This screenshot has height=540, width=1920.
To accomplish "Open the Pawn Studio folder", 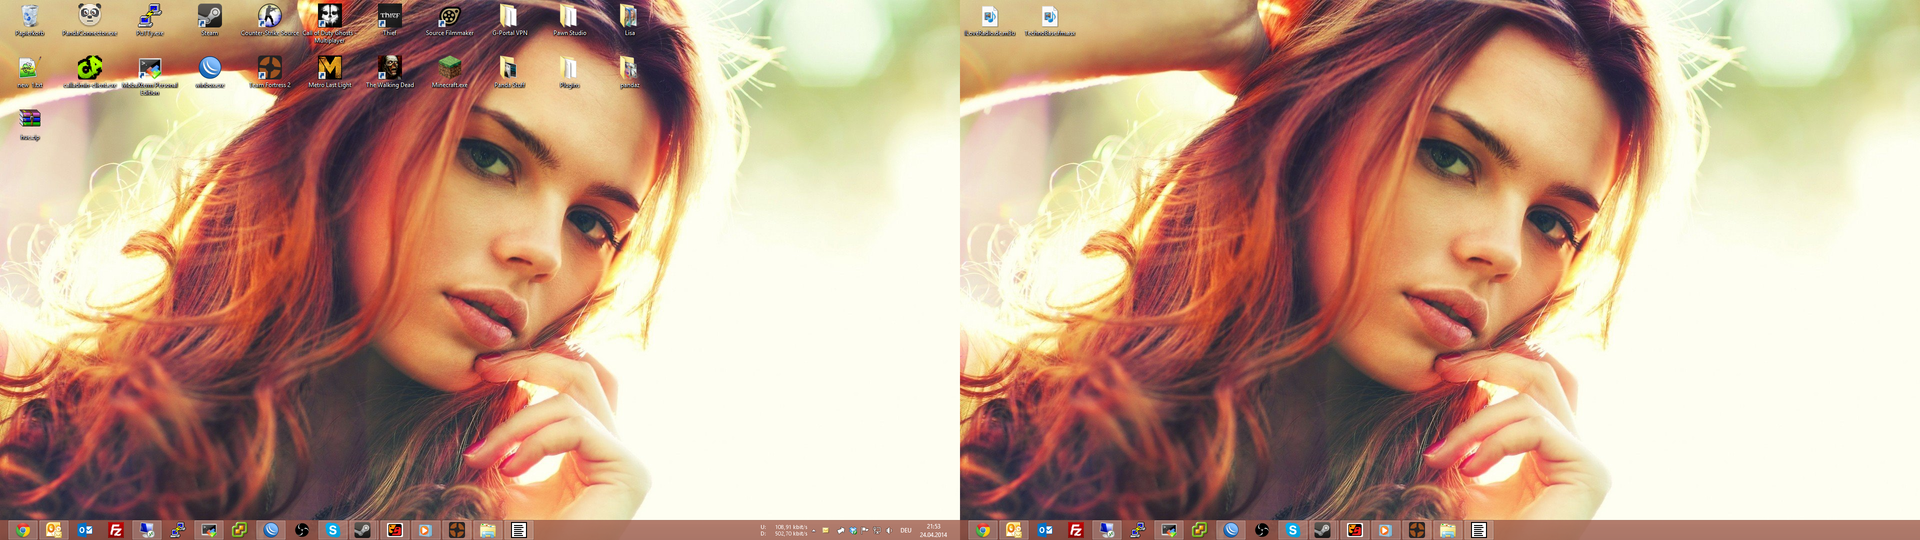I will 569,17.
